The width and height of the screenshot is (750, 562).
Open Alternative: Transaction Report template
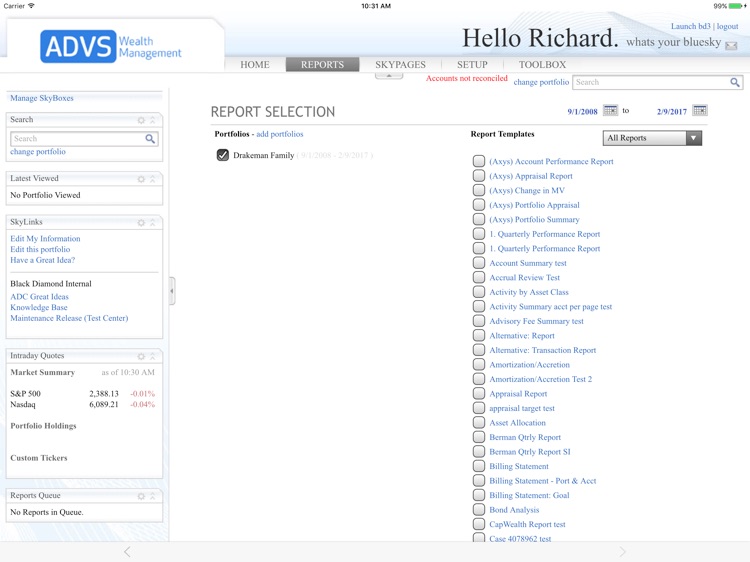coord(542,350)
